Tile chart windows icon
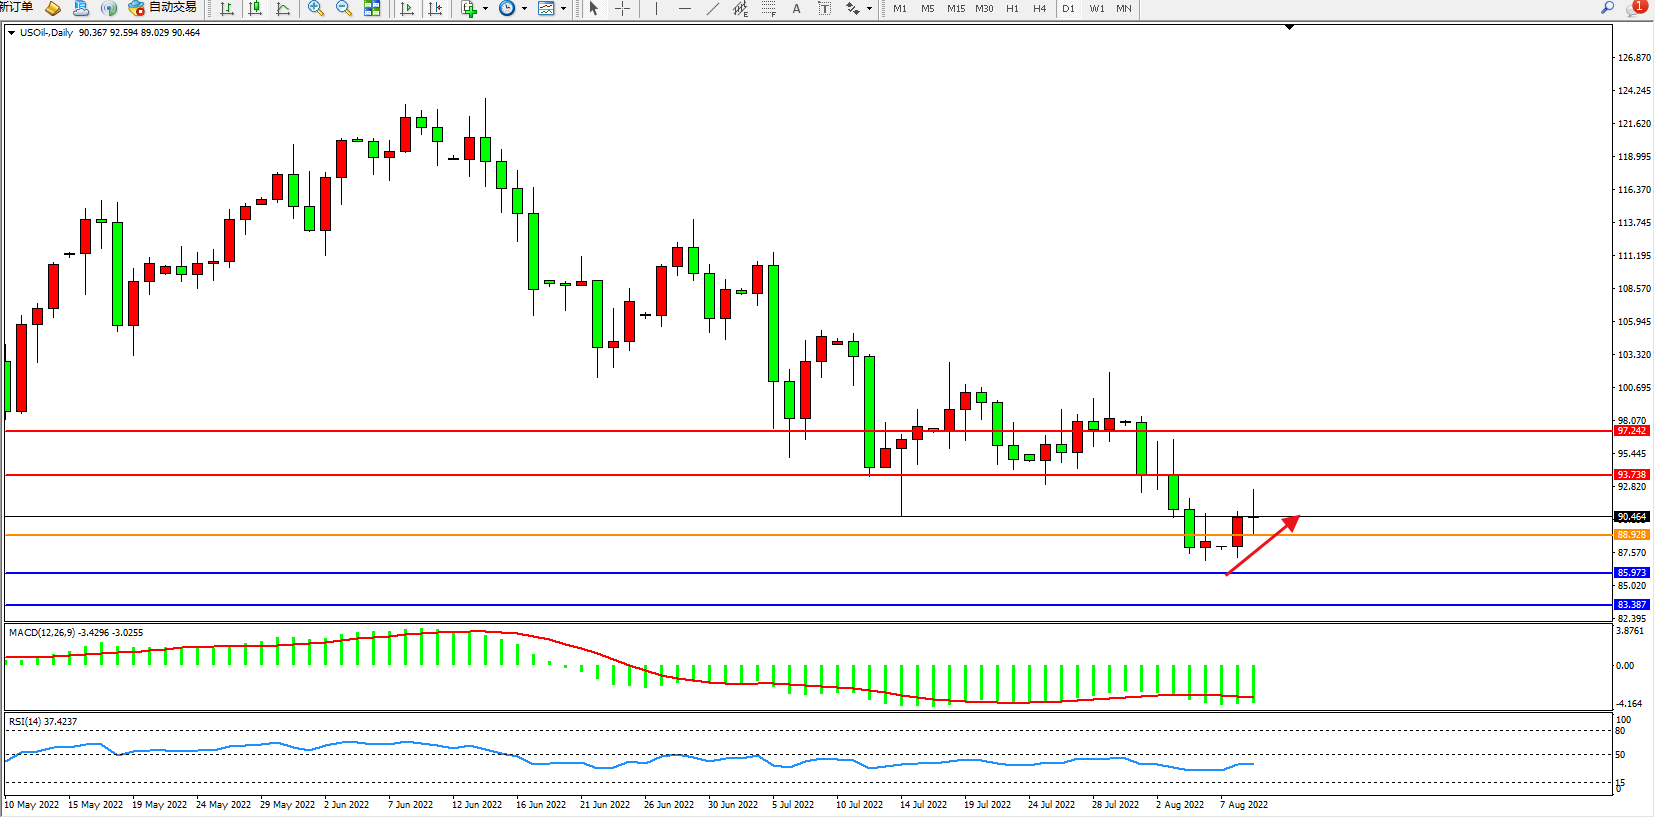Screen dimensions: 1655x818 (x=372, y=8)
